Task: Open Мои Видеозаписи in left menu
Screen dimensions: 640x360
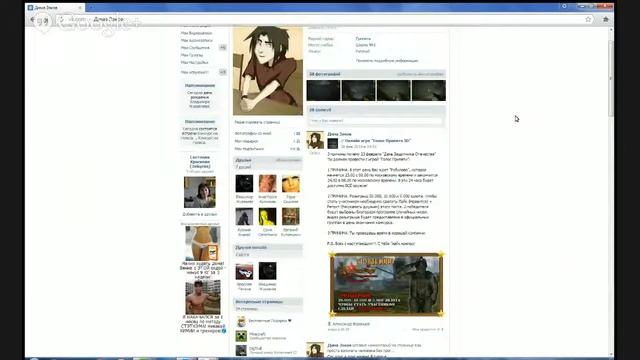Action: pyautogui.click(x=196, y=33)
